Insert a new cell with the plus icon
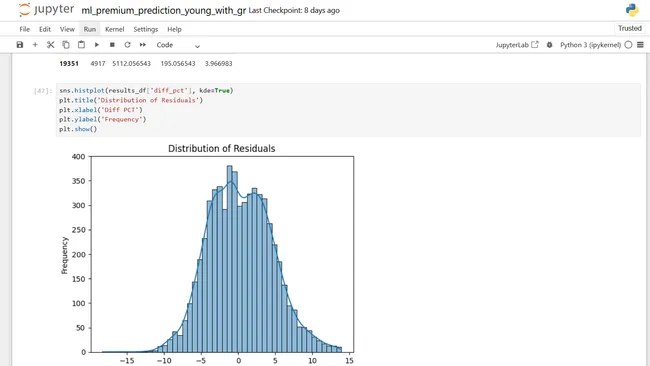This screenshot has width=650, height=366. point(35,45)
